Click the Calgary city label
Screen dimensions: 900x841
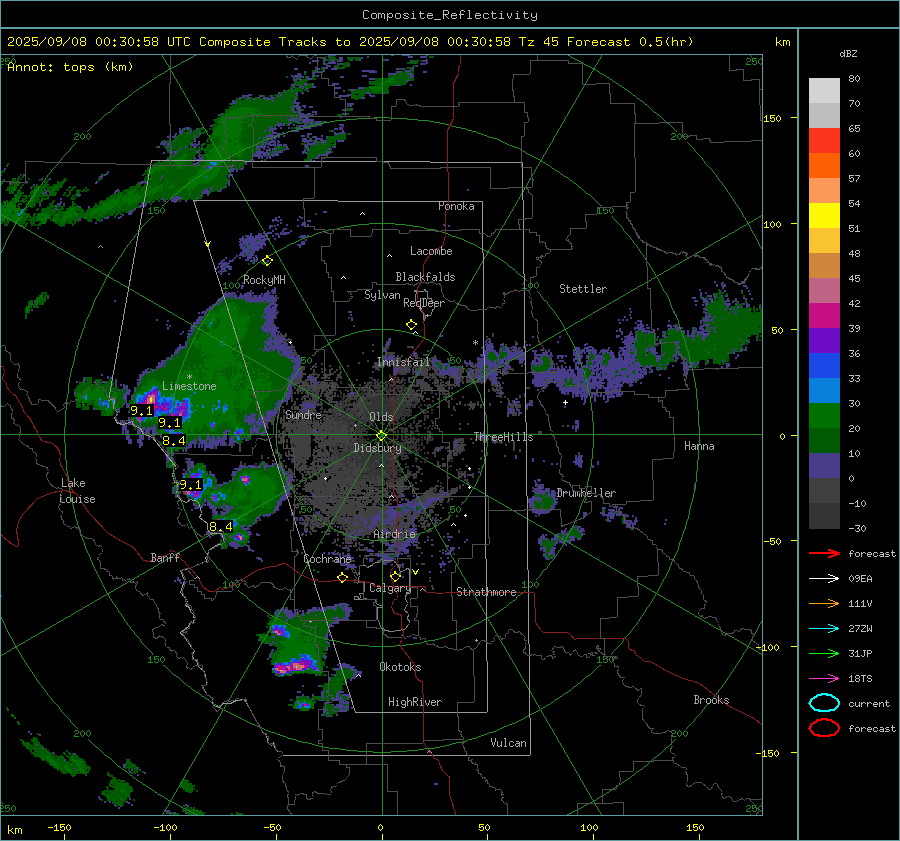pyautogui.click(x=390, y=588)
